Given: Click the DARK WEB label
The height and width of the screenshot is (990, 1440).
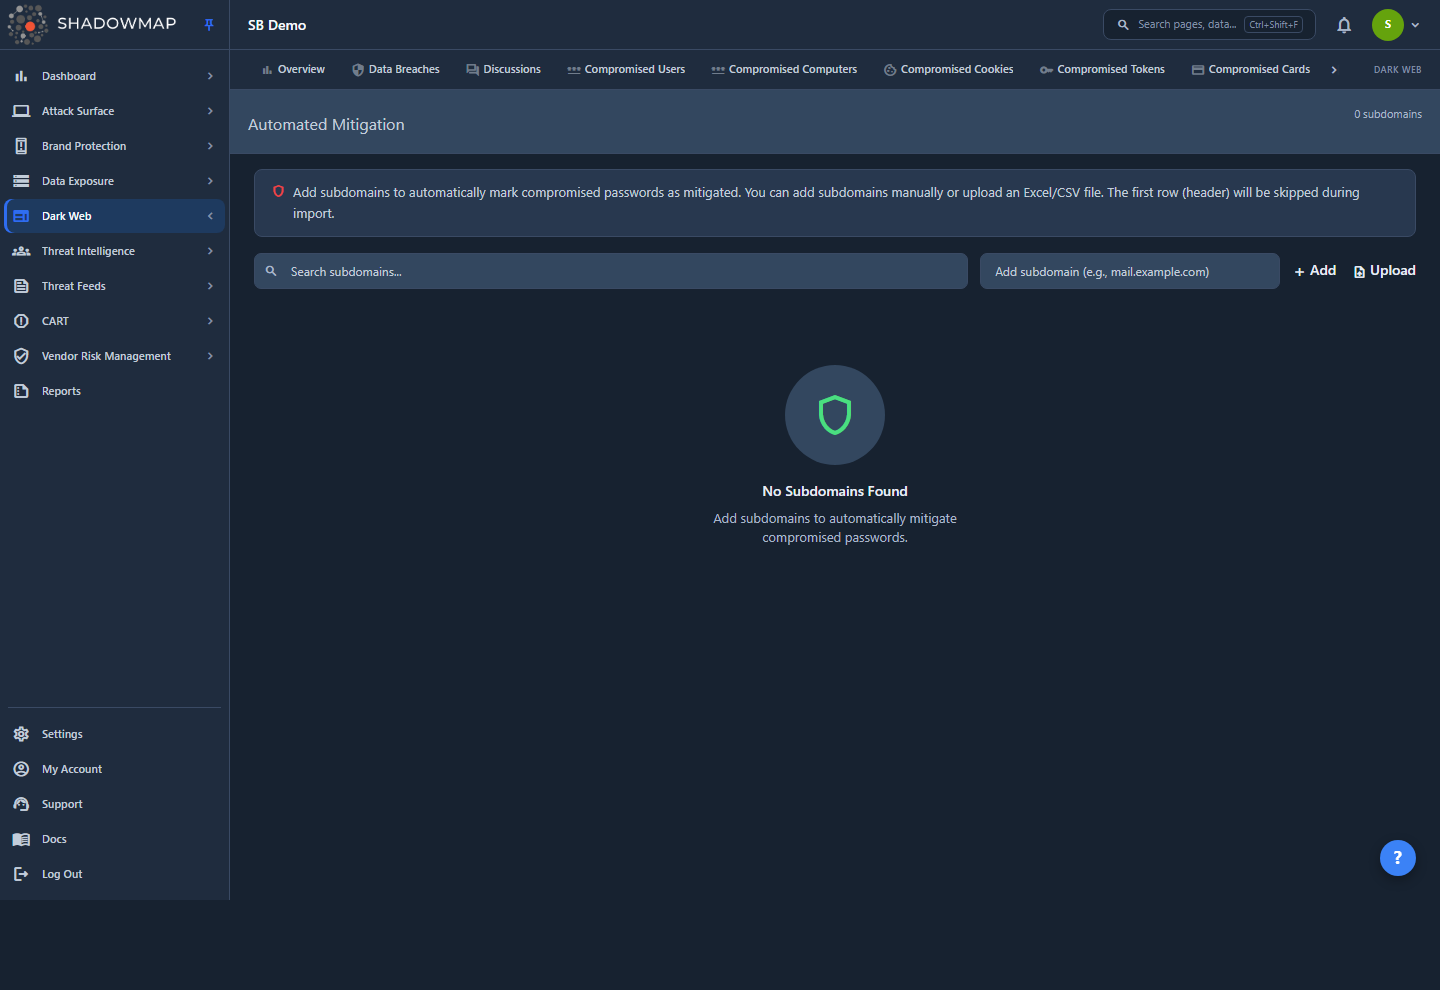Looking at the screenshot, I should pos(1397,70).
